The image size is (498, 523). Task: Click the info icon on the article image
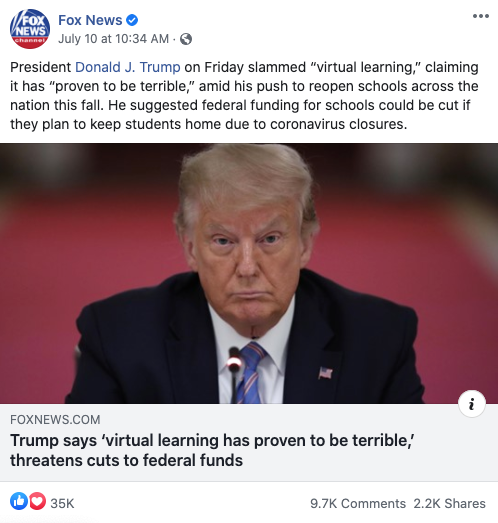(x=472, y=404)
